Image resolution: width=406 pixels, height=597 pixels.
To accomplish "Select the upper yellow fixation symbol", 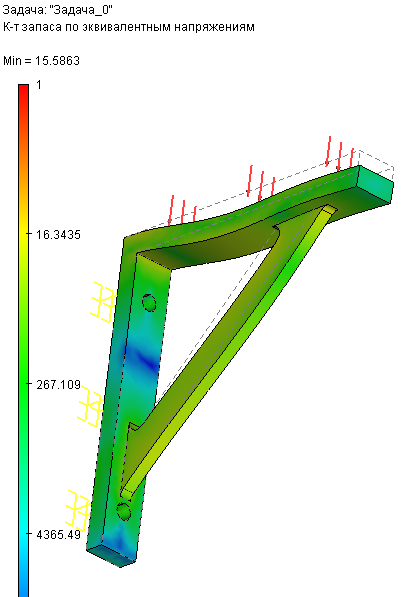I will coord(103,302).
